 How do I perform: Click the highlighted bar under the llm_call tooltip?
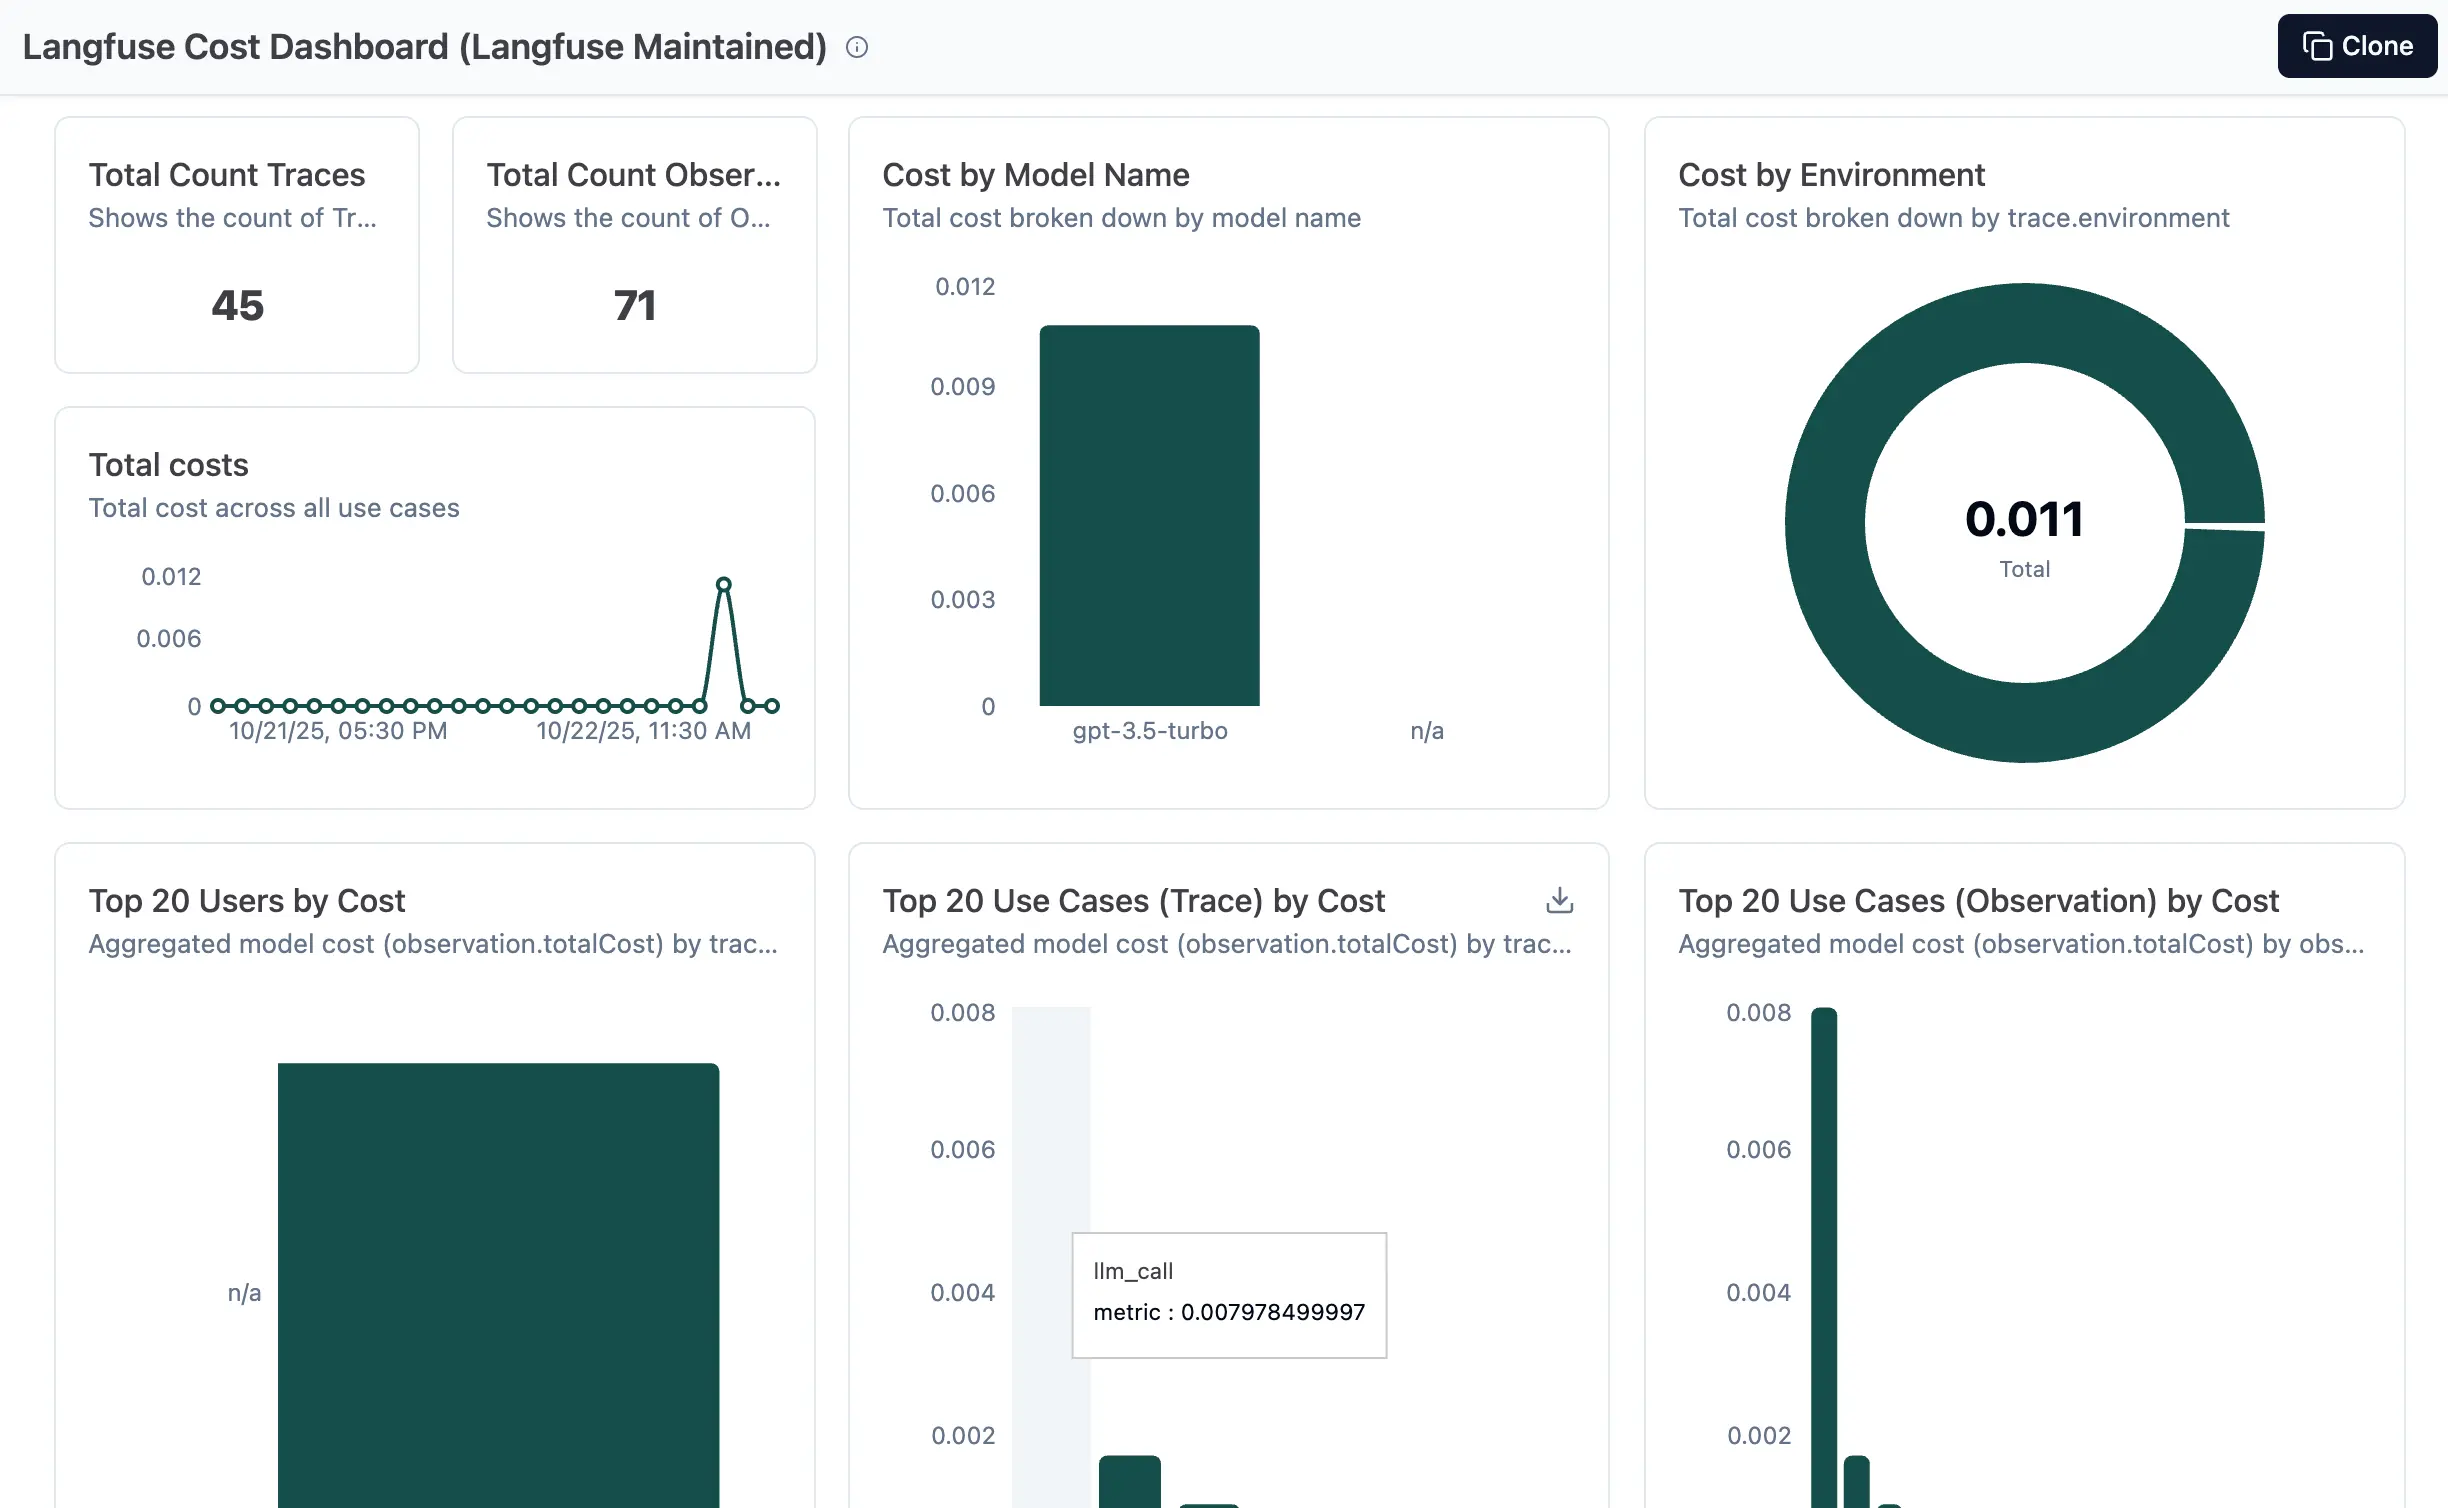pyautogui.click(x=1050, y=1120)
